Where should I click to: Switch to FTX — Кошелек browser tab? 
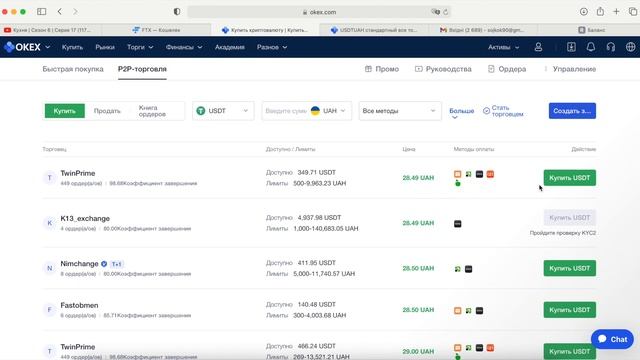click(156, 30)
